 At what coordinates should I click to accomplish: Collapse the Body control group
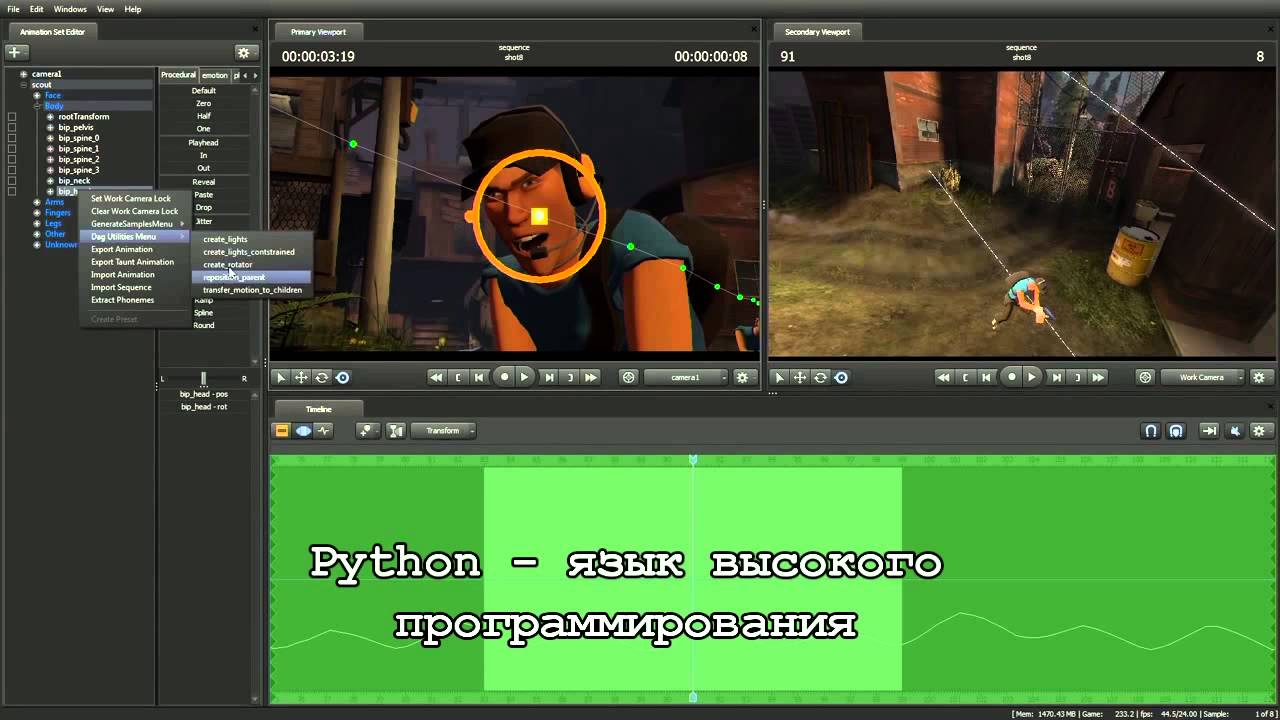coord(37,106)
